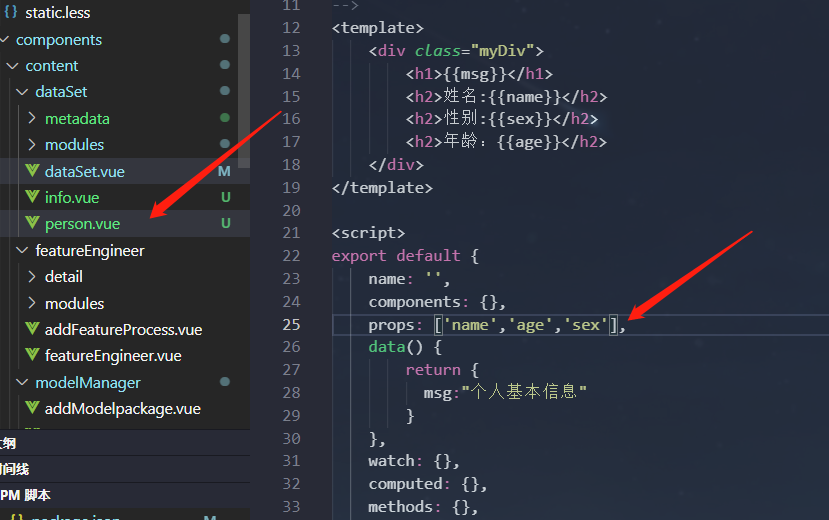Click status dot on modelManager folder
Viewport: 829px width, 520px height.
tap(225, 382)
